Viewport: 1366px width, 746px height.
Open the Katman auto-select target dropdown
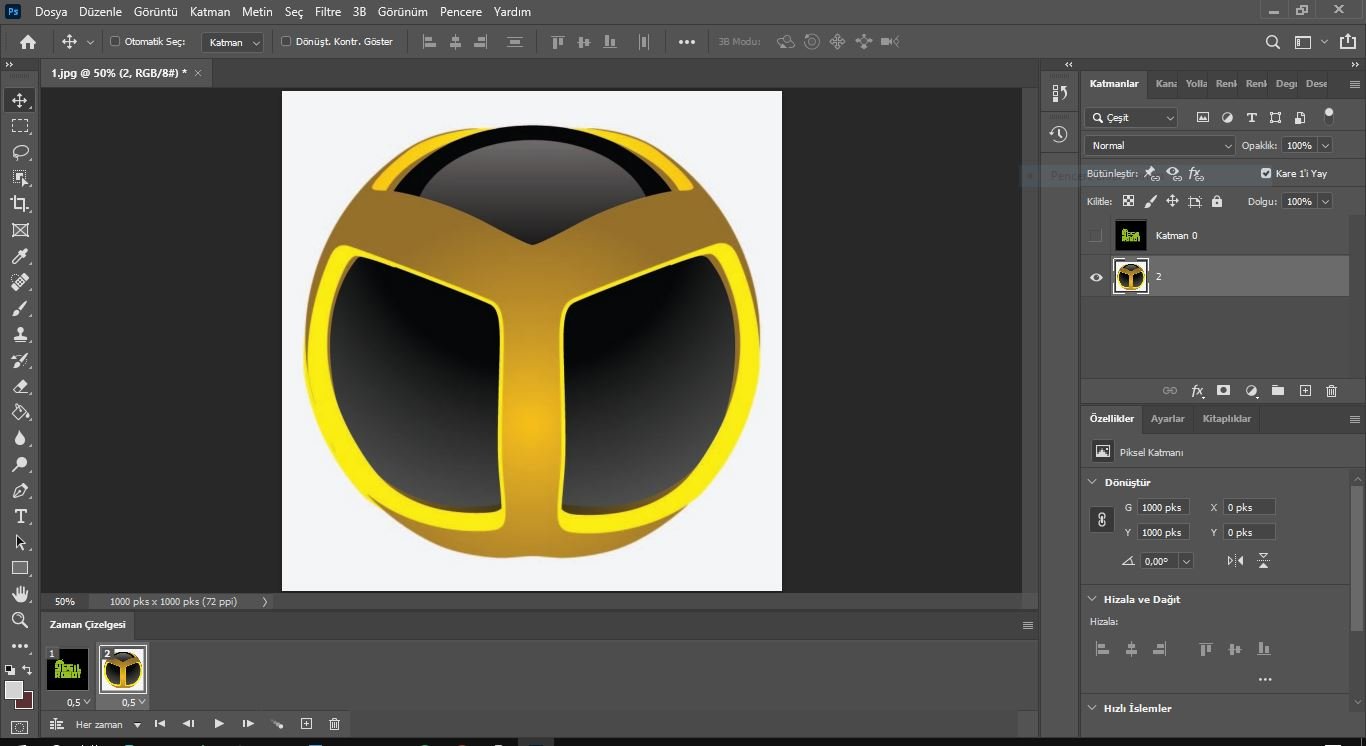click(x=232, y=42)
